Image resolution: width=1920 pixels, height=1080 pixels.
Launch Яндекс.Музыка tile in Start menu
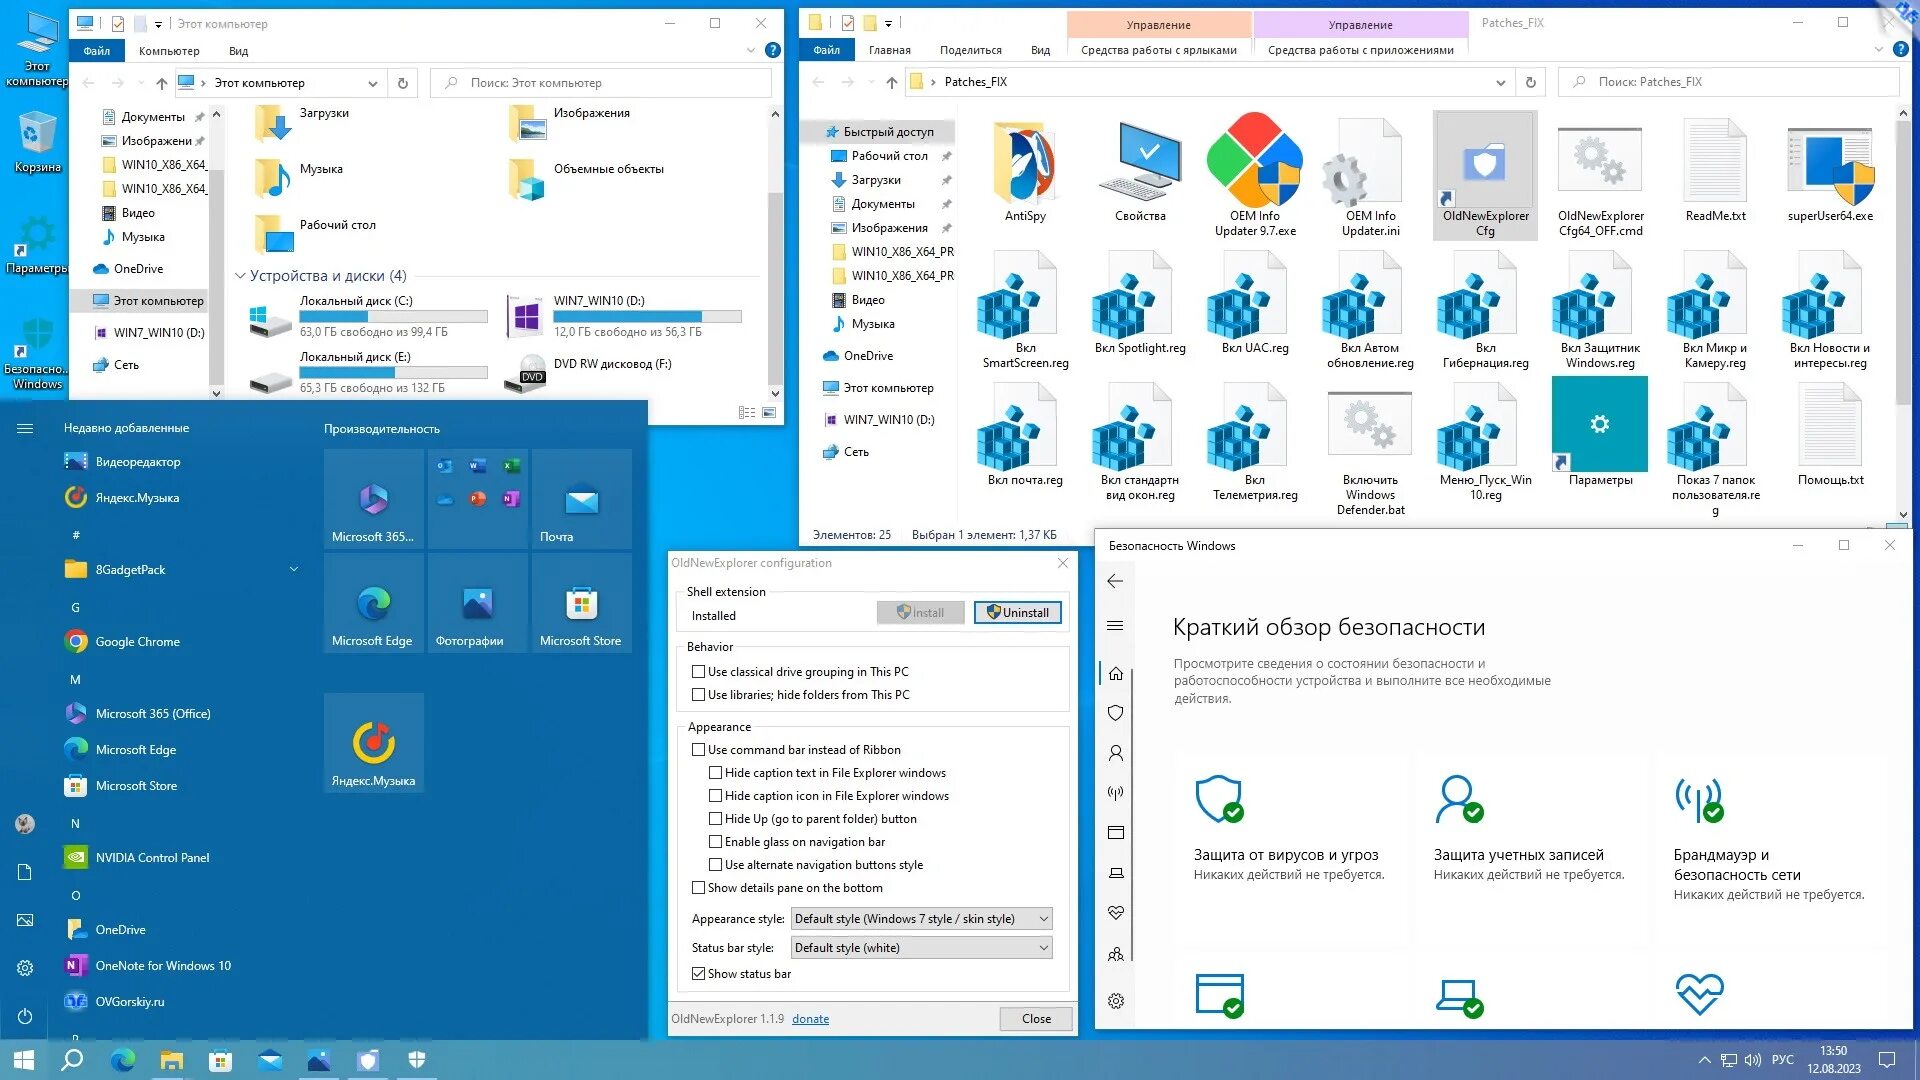[x=373, y=743]
